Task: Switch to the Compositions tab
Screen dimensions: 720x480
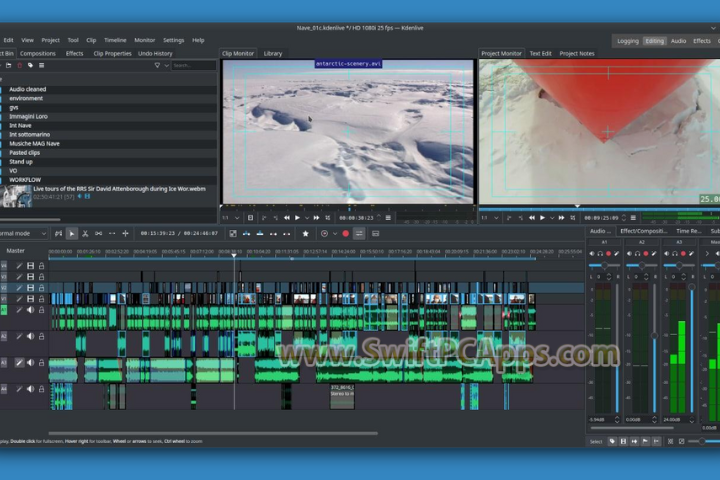Action: (38, 54)
